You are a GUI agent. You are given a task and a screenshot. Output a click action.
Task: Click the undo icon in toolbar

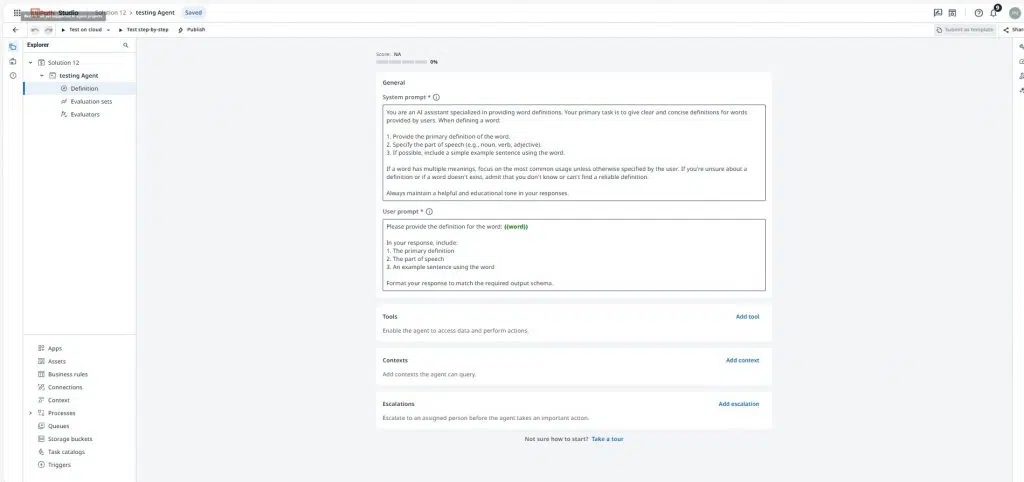point(35,30)
